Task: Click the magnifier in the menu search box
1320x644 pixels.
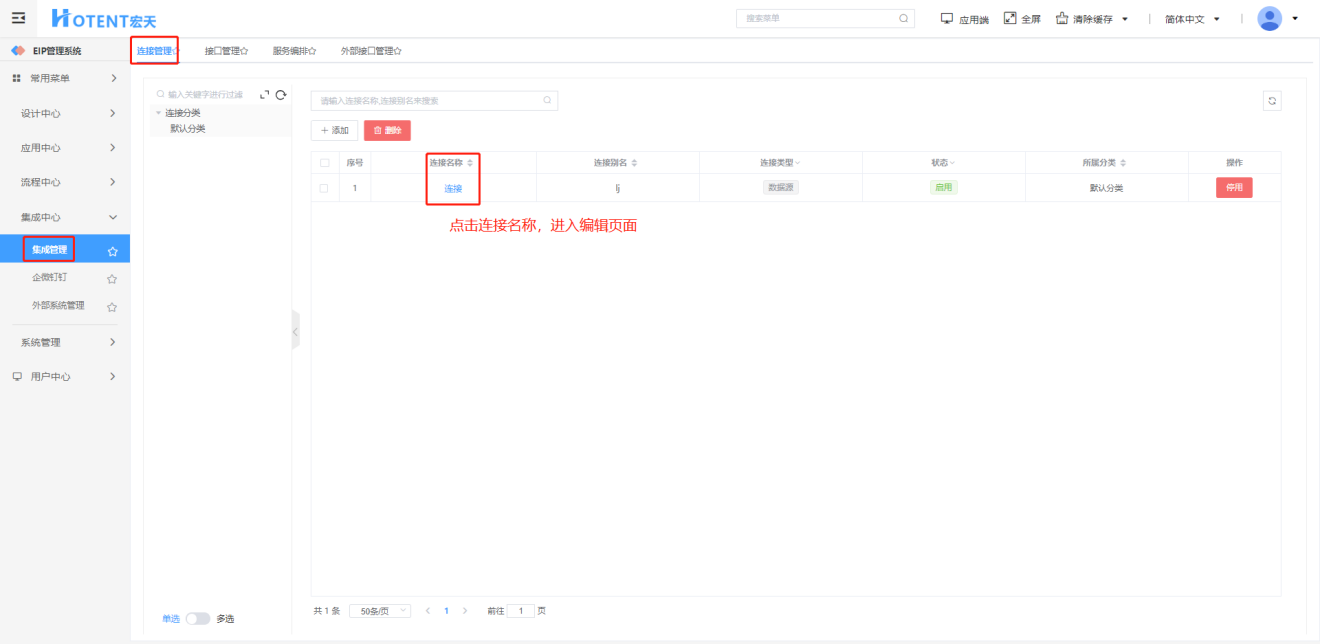Action: click(x=904, y=18)
